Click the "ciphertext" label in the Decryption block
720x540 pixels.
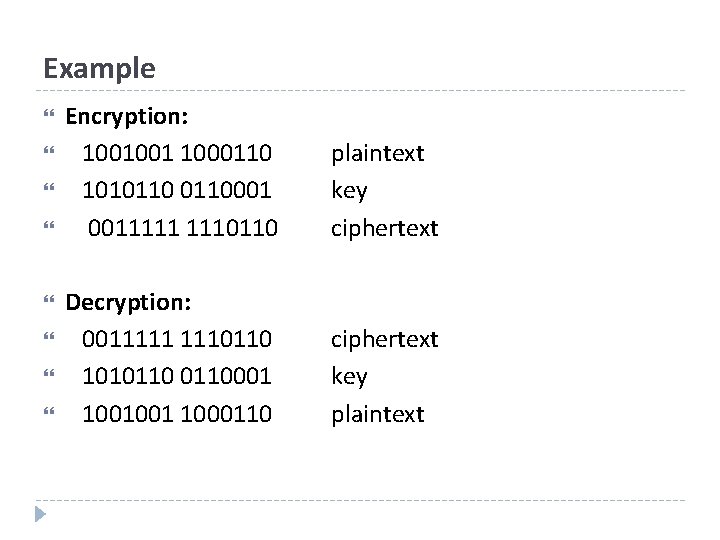[x=385, y=340]
